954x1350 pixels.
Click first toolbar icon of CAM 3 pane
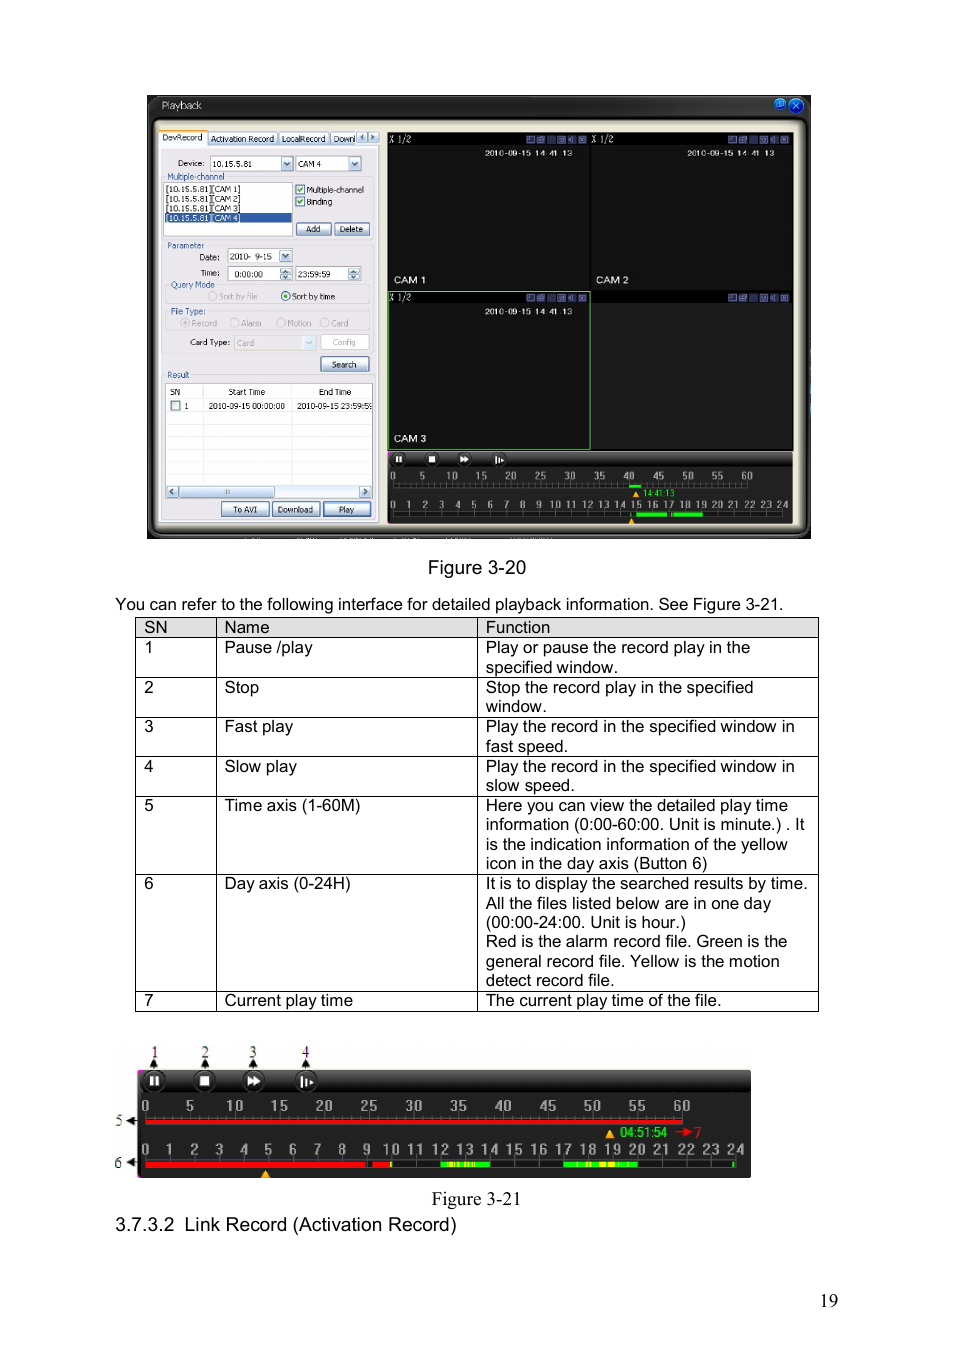[x=531, y=298]
